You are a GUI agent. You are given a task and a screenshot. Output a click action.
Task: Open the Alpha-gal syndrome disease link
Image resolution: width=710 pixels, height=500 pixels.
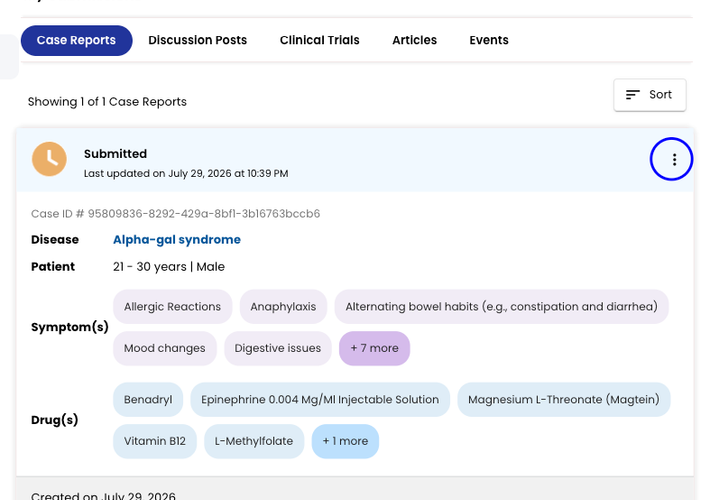coord(177,240)
